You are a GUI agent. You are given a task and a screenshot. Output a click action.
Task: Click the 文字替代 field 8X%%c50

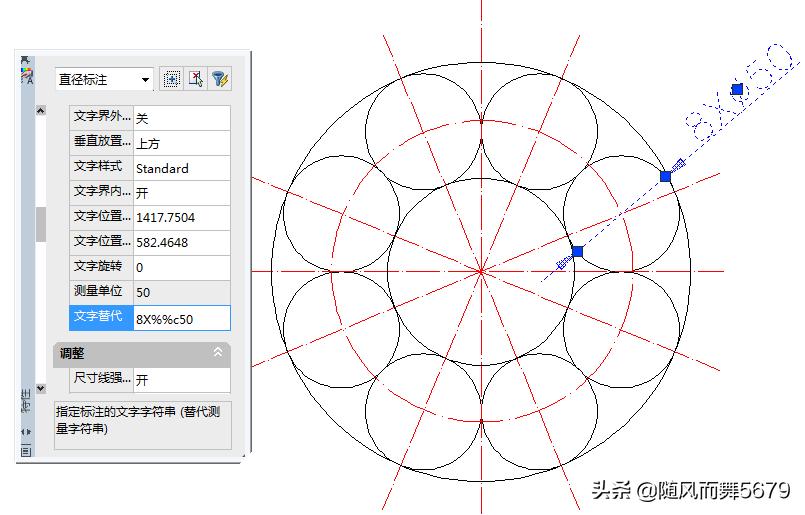[x=182, y=318]
